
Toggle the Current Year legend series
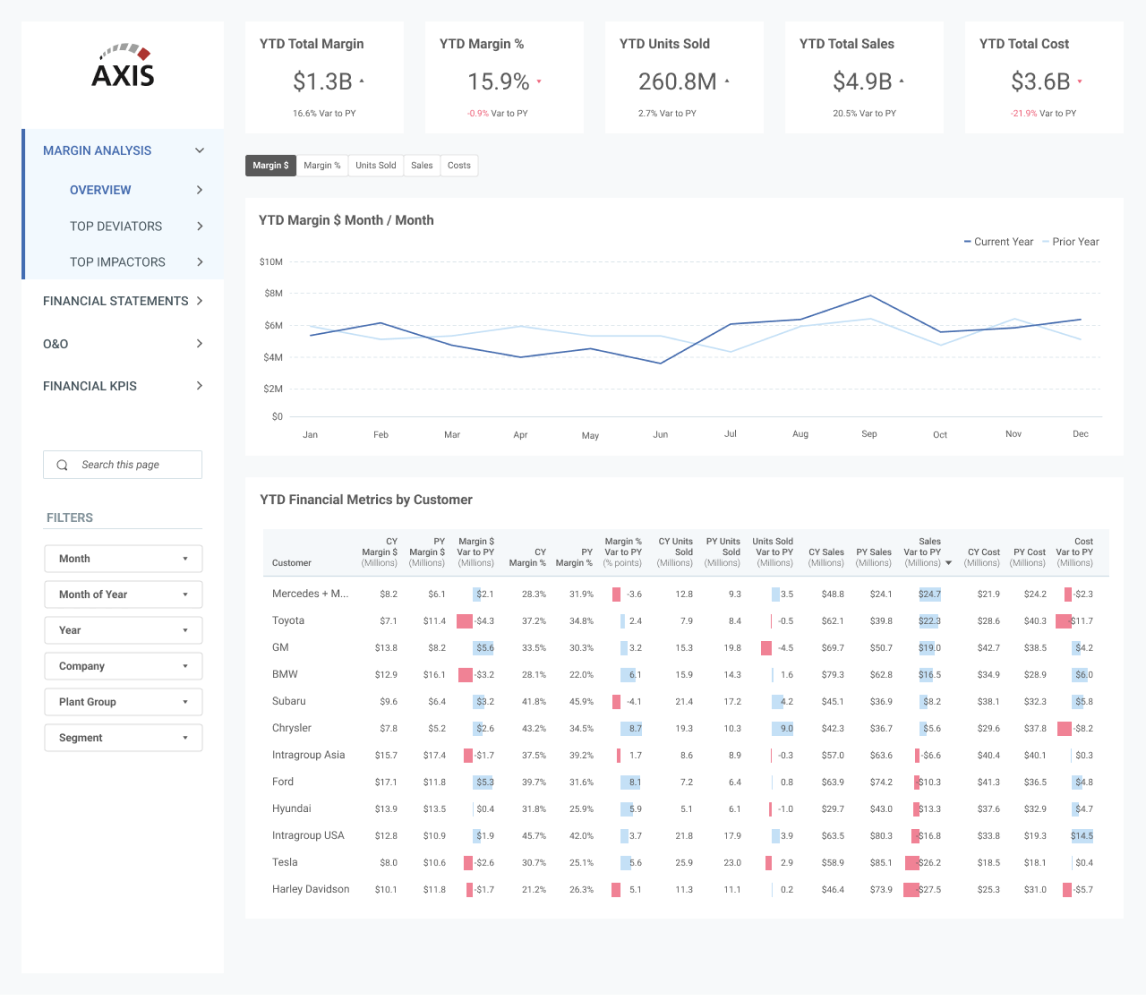click(x=998, y=242)
